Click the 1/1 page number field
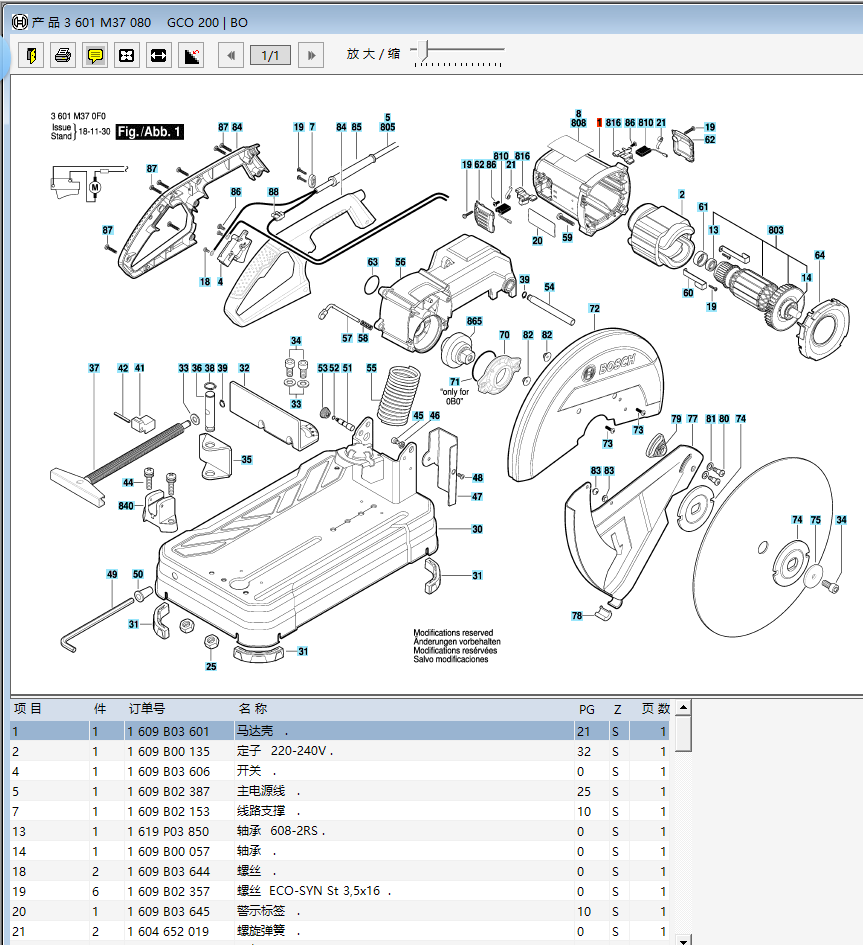The width and height of the screenshot is (863, 945). tap(271, 55)
